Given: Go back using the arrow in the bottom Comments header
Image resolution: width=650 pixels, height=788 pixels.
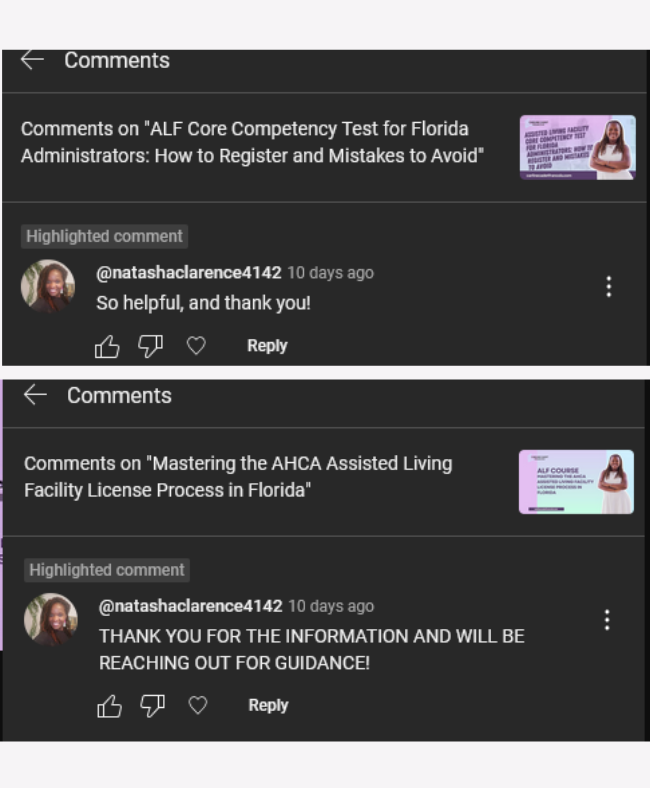Looking at the screenshot, I should 35,395.
